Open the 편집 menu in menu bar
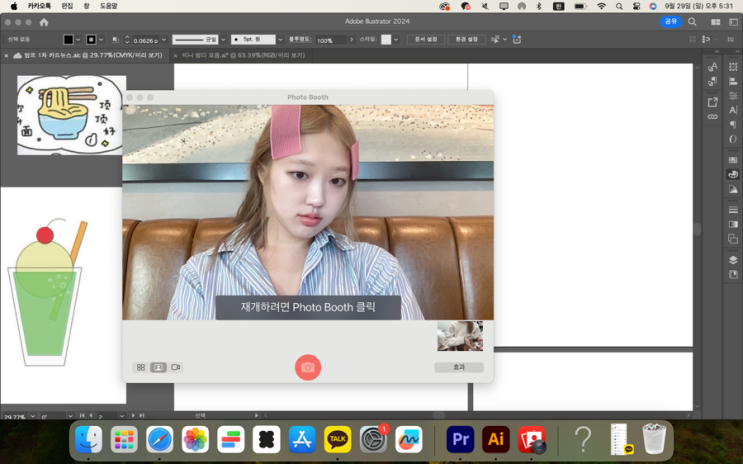This screenshot has width=743, height=464. tap(67, 6)
